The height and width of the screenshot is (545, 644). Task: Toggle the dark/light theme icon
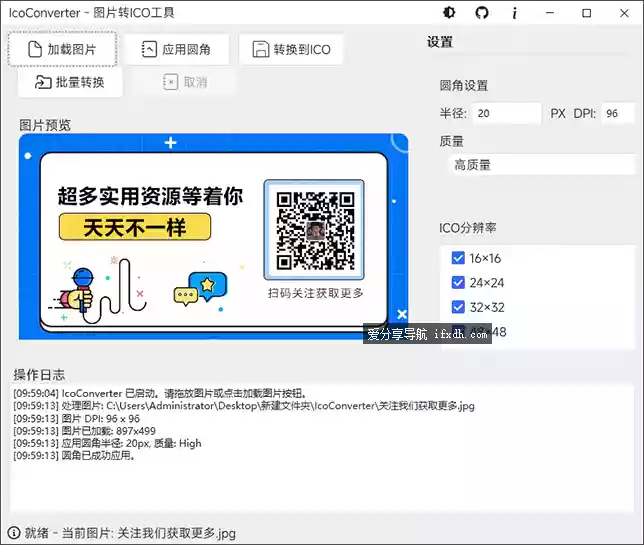[x=449, y=13]
